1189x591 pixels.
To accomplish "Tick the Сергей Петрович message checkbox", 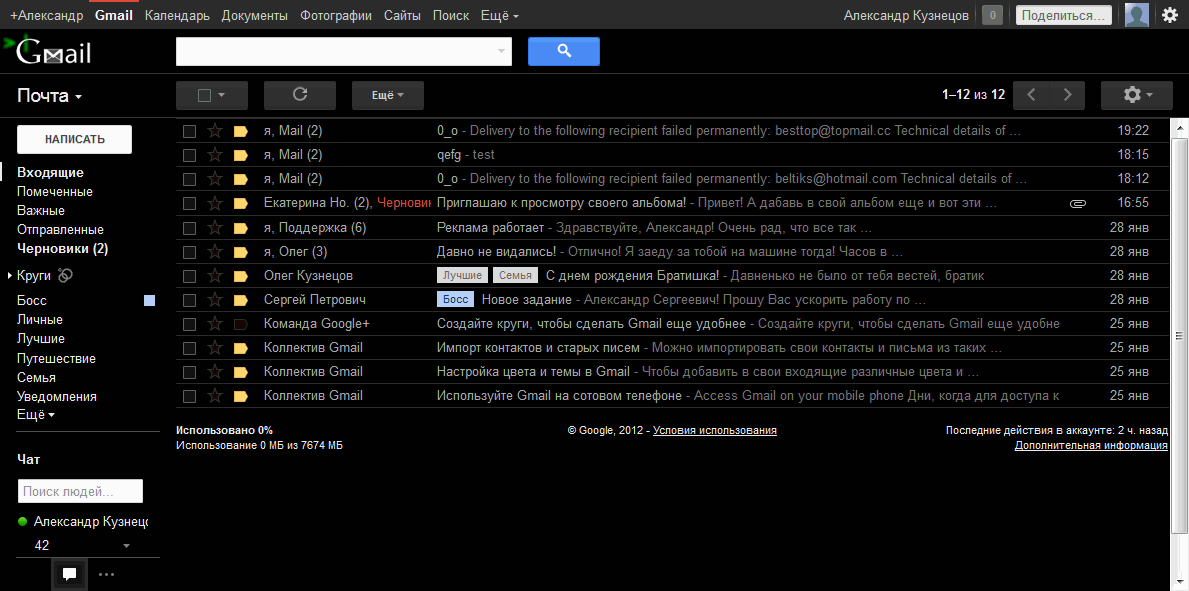I will tap(190, 300).
